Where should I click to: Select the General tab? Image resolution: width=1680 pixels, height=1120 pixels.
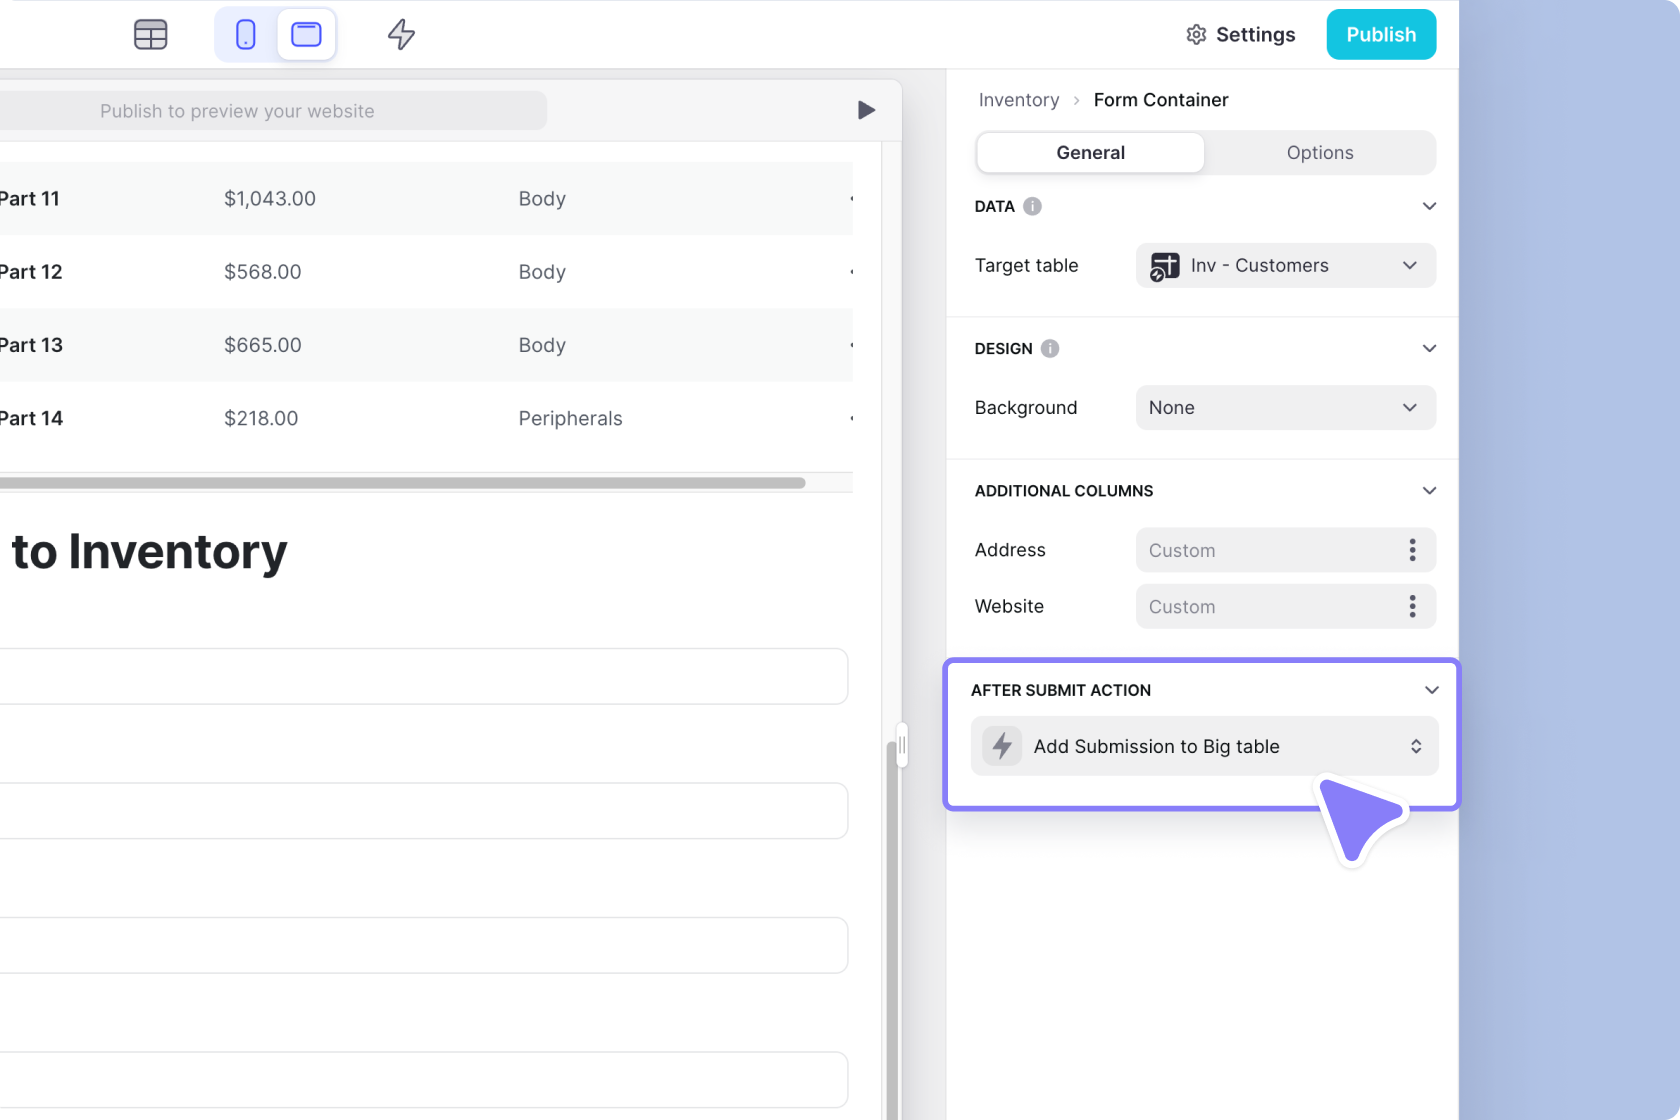pos(1090,152)
